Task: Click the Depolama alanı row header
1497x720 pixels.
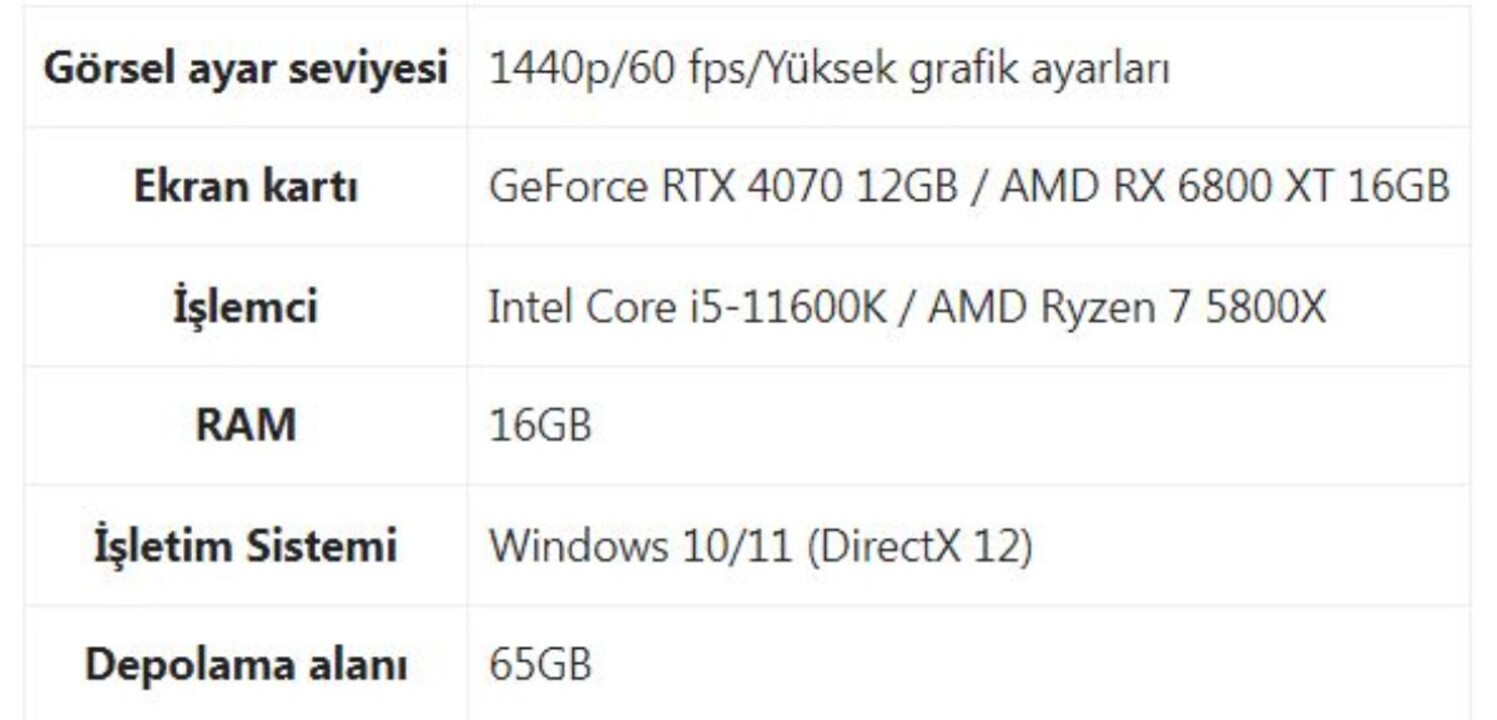Action: [x=246, y=664]
